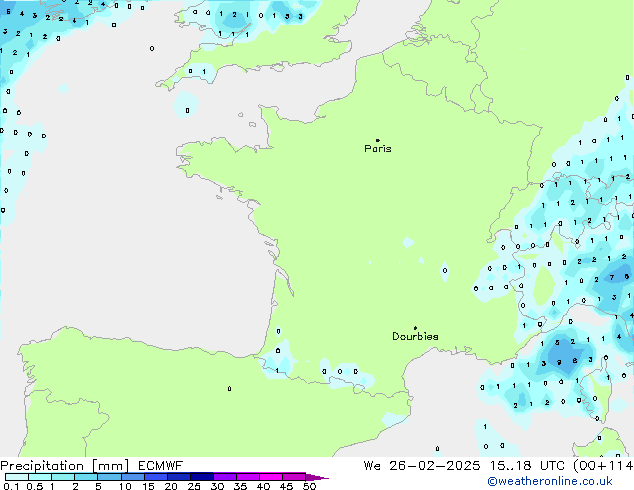
Task: Select the 15–20 mm legend swatch
Action: [x=156, y=477]
